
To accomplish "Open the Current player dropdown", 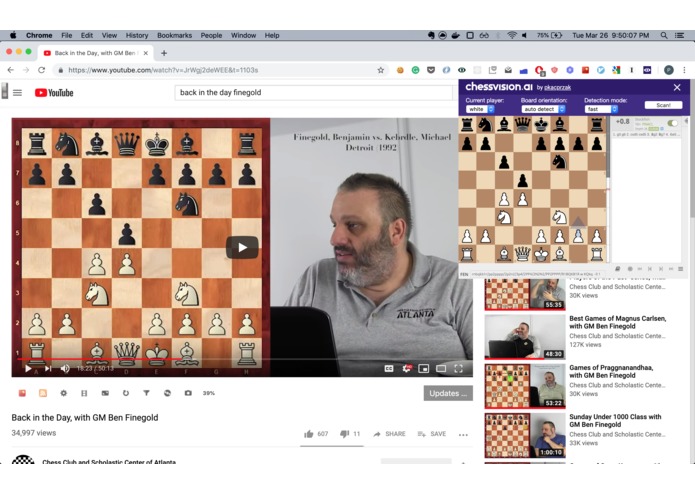I will pyautogui.click(x=480, y=109).
